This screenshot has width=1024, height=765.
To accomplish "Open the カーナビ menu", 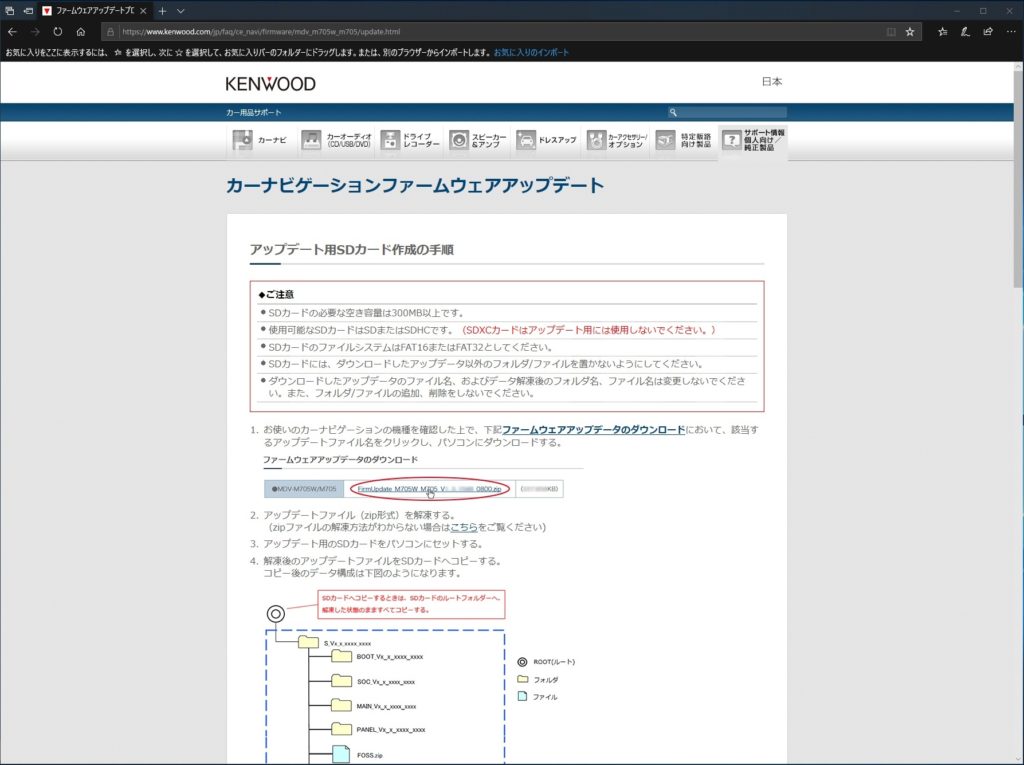I will [261, 140].
